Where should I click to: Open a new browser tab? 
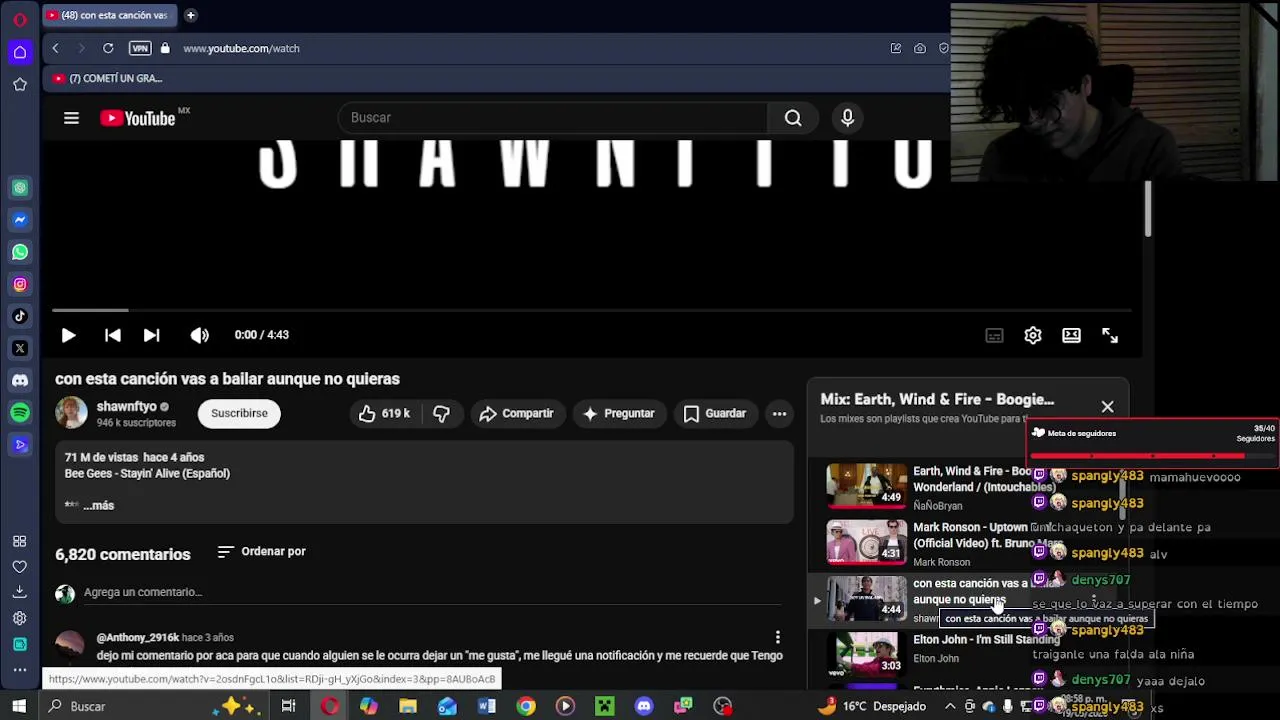[x=190, y=15]
